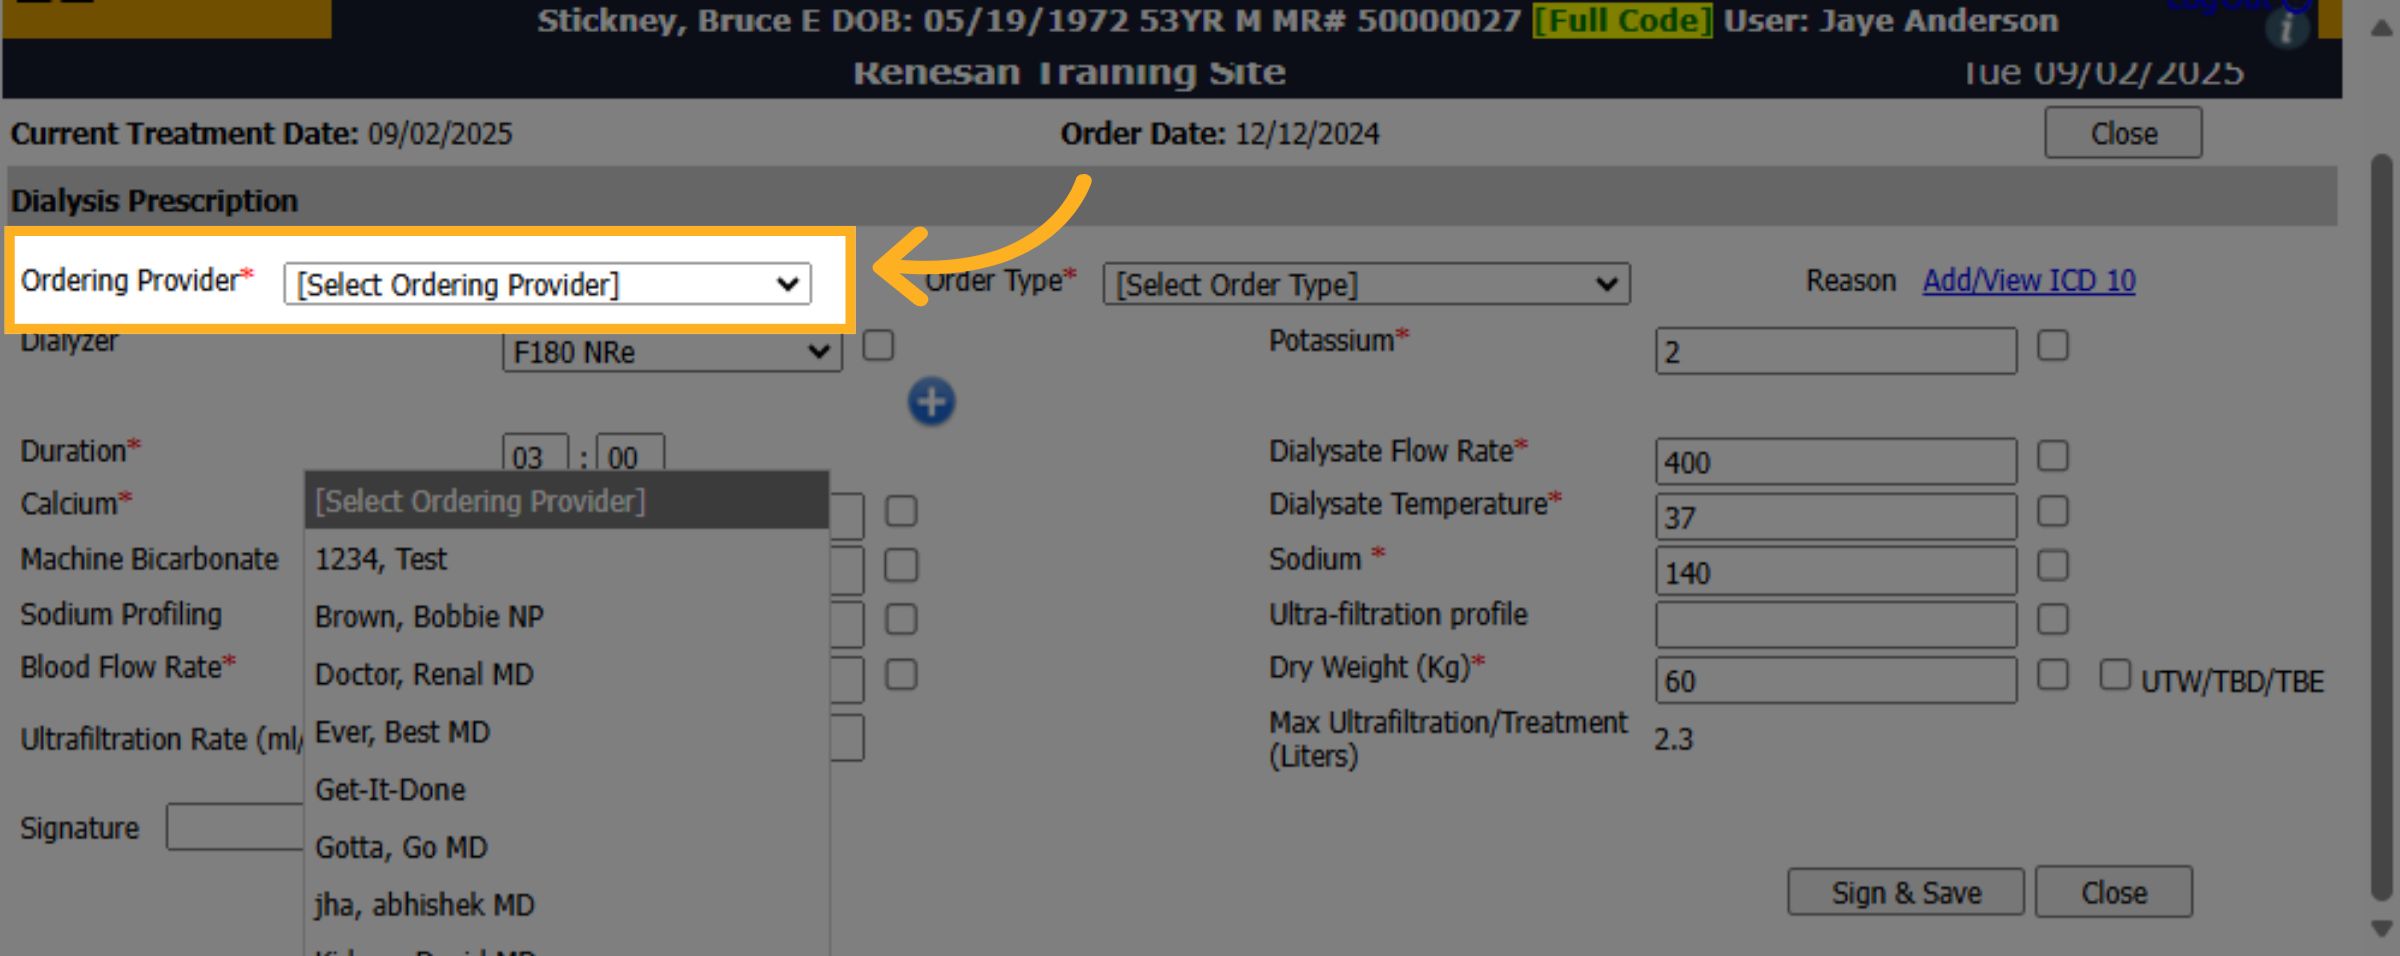Viewport: 2400px width, 956px height.
Task: Click the page scrollbar down arrow
Action: click(2381, 929)
